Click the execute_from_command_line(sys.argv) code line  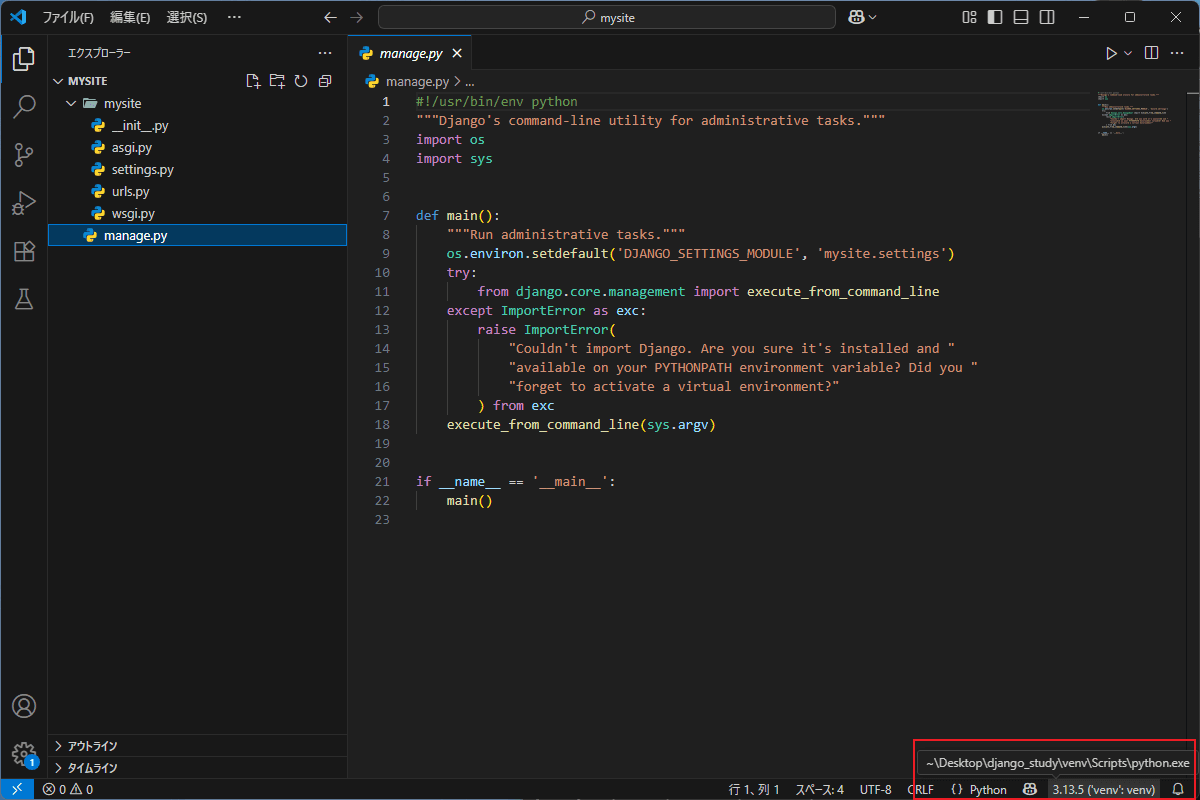(581, 424)
